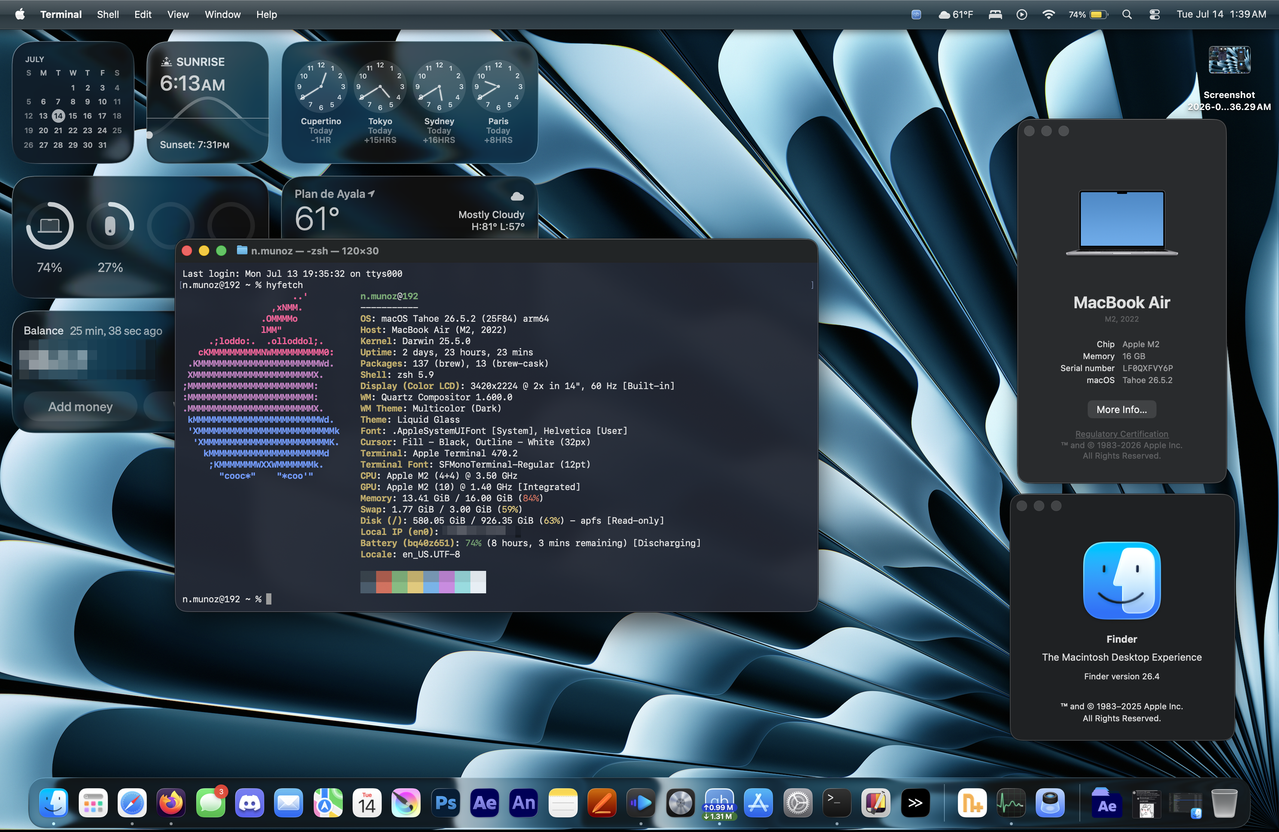Open the Window menu in the menu bar
Image resolution: width=1279 pixels, height=832 pixels.
[x=222, y=15]
